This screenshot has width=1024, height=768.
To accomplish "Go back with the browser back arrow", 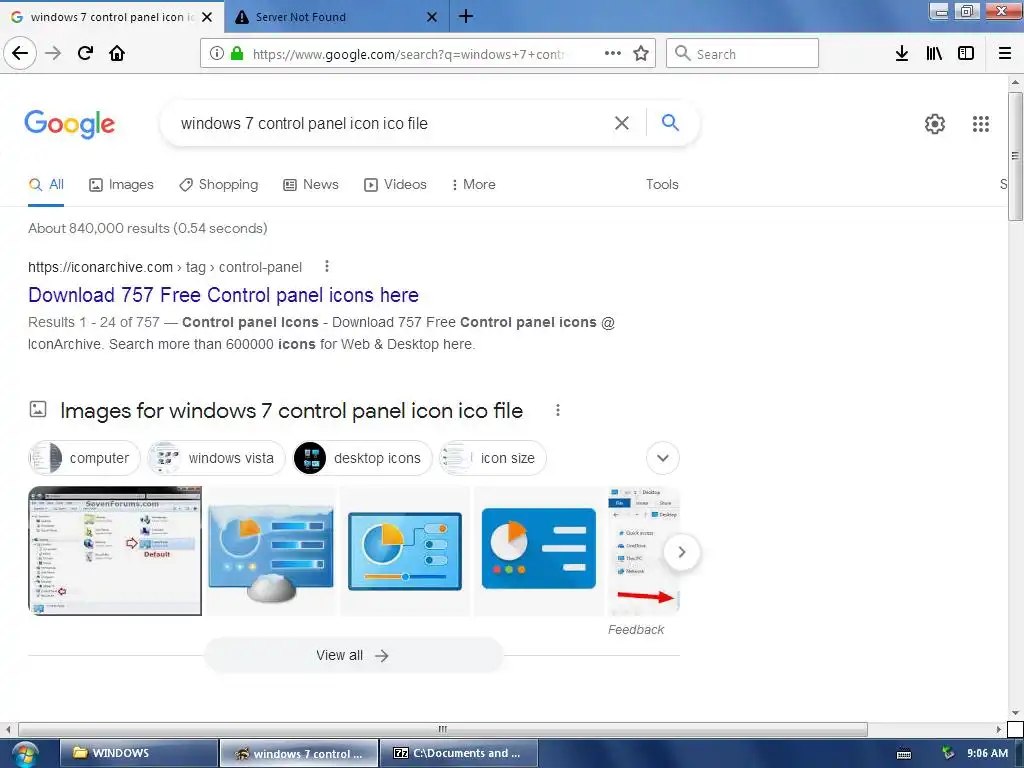I will click(x=20, y=54).
